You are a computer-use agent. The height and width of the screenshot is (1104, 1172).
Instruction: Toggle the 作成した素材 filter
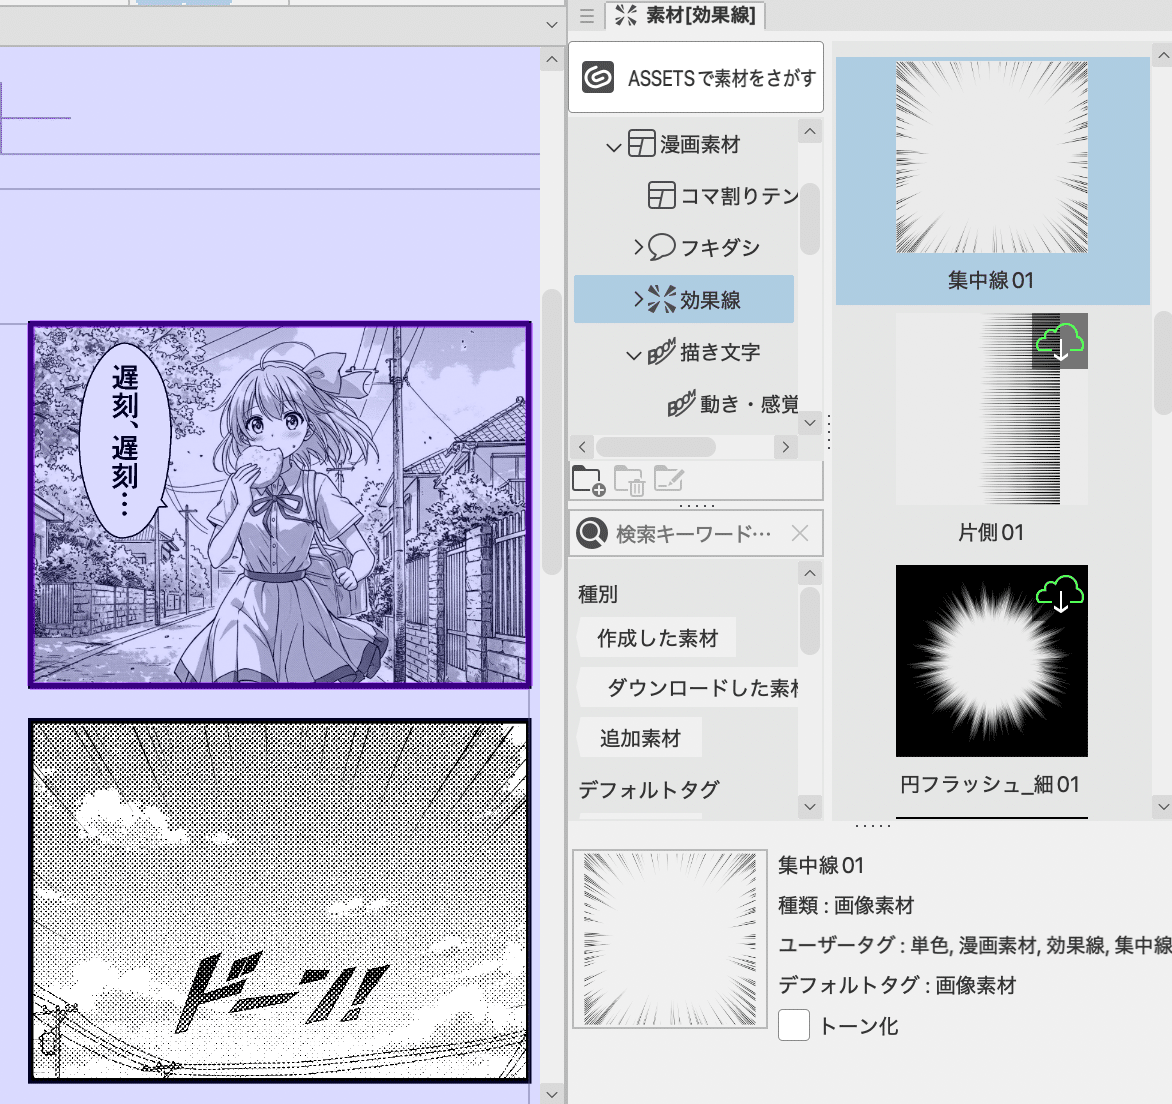coord(655,637)
